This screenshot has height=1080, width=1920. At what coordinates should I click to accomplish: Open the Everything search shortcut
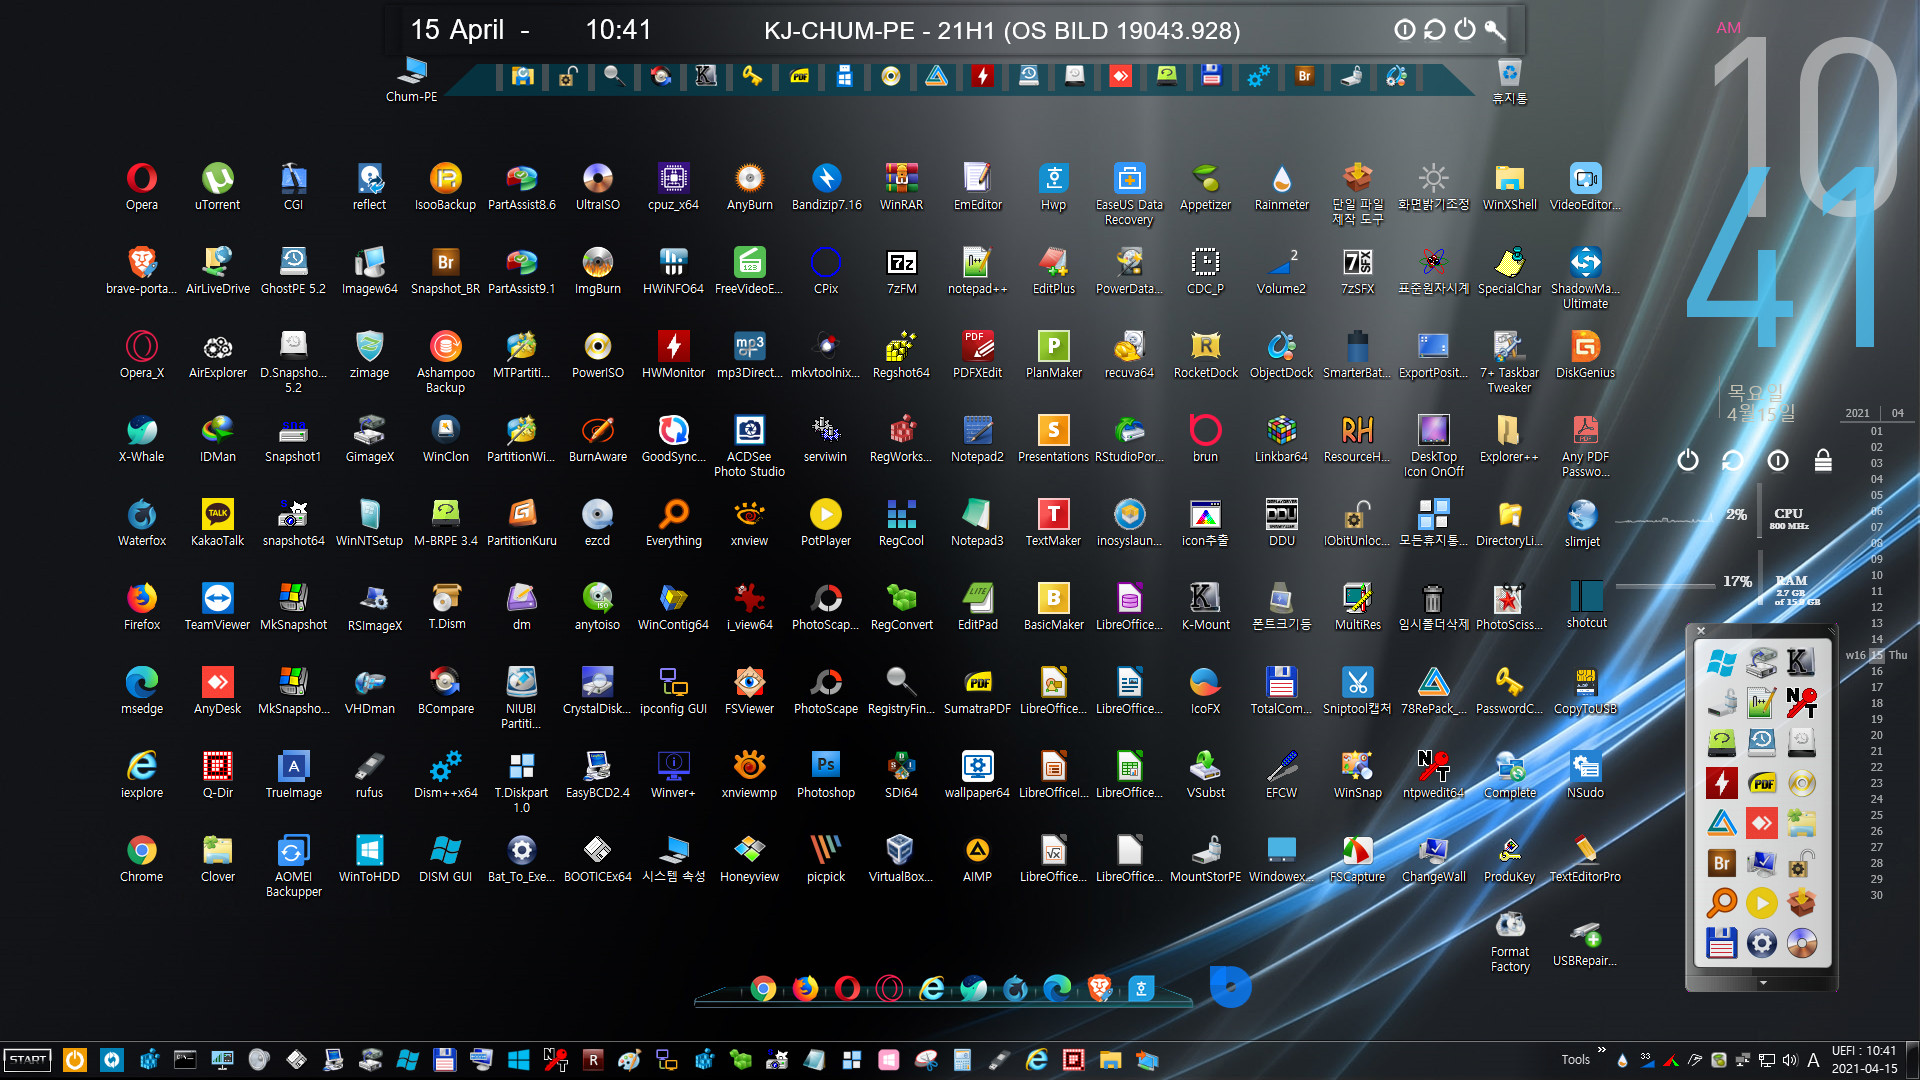tap(673, 523)
